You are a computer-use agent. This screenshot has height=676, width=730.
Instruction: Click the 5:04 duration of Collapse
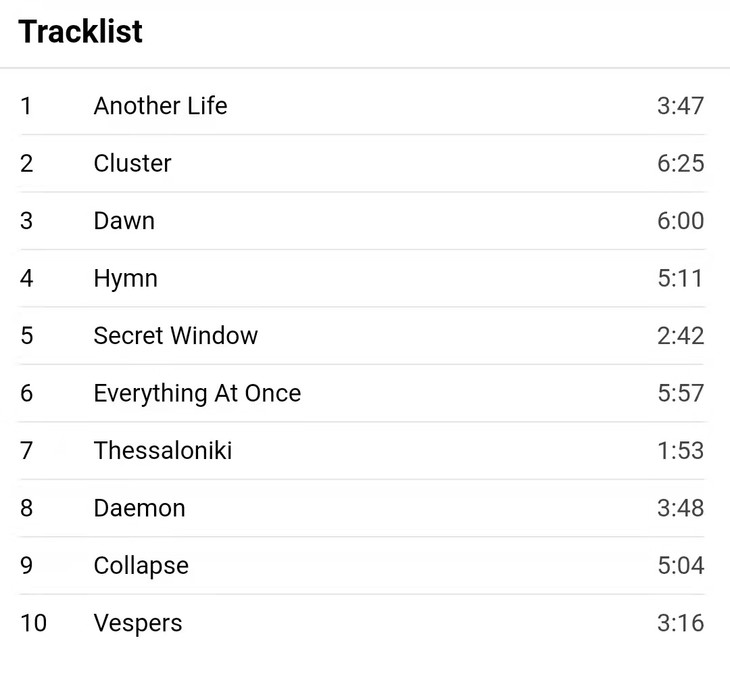[x=680, y=566]
